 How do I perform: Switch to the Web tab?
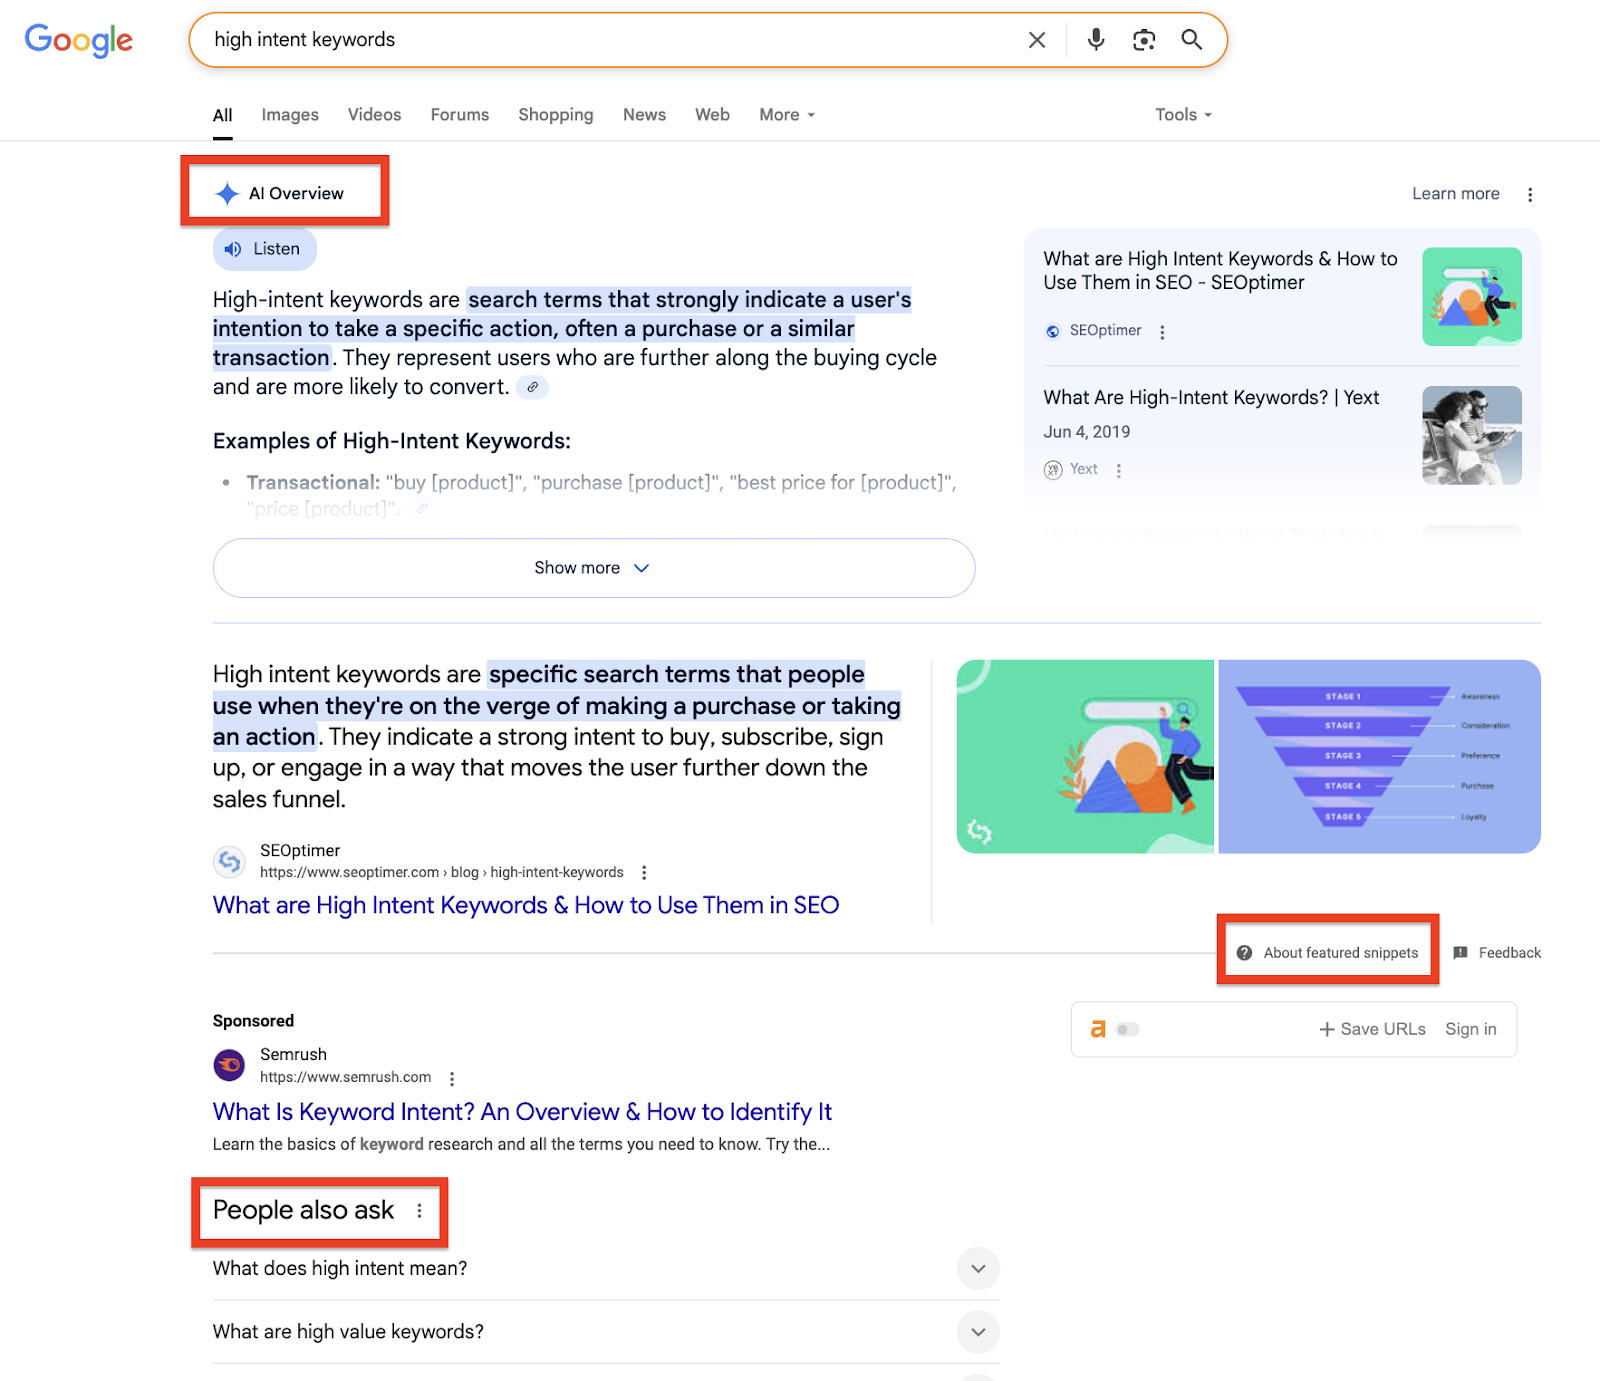(x=712, y=115)
